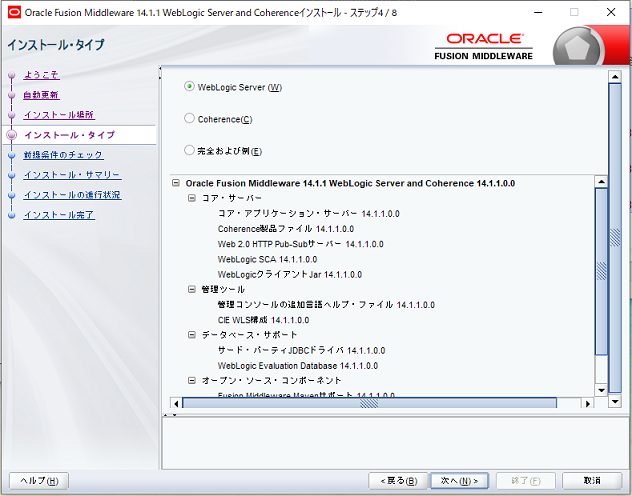The image size is (632, 496).
Task: Click the ヘルプ button
Action: 39,481
